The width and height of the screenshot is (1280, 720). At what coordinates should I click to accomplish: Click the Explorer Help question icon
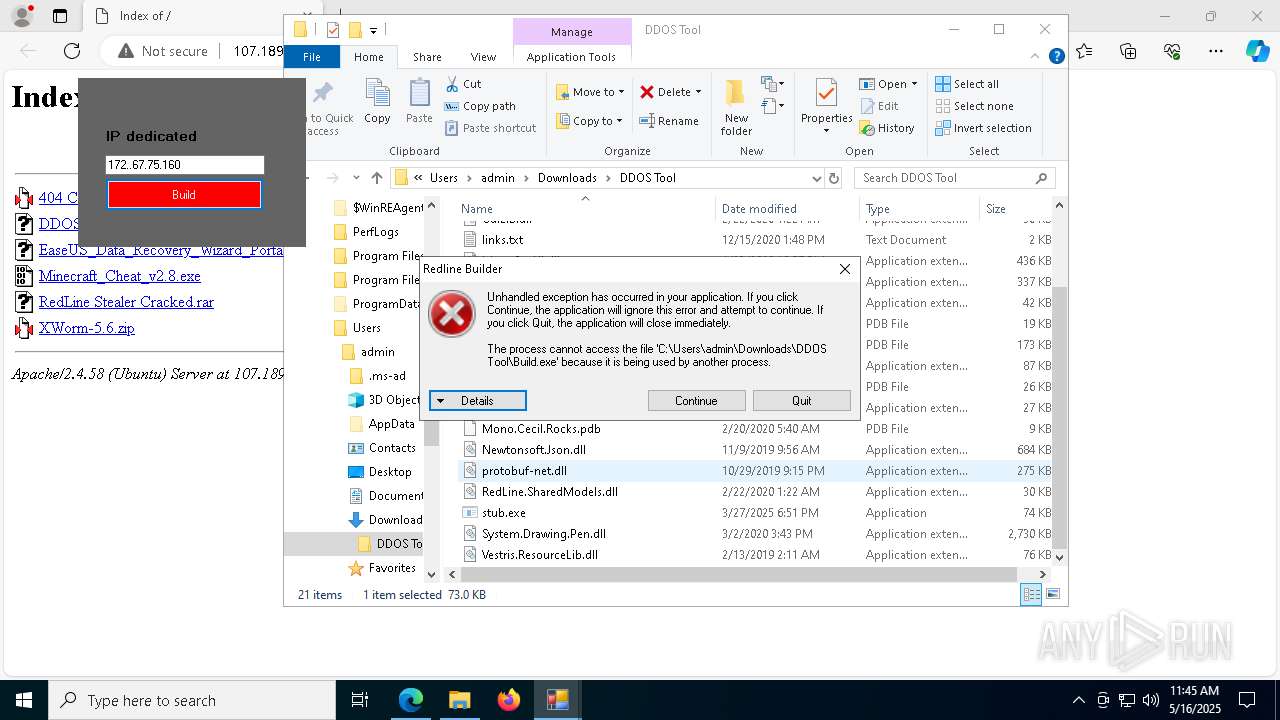(1056, 57)
